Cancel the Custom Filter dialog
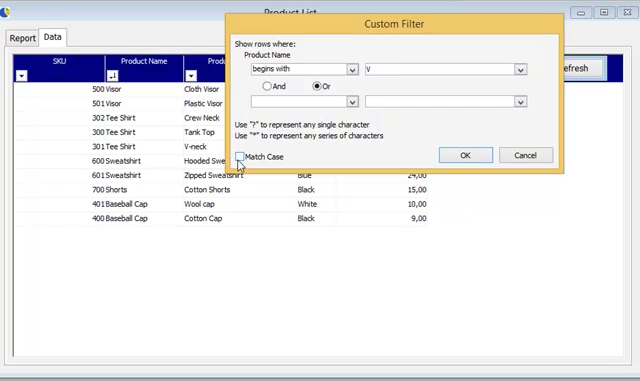Screen dimensions: 640x381 pyautogui.click(x=526, y=155)
